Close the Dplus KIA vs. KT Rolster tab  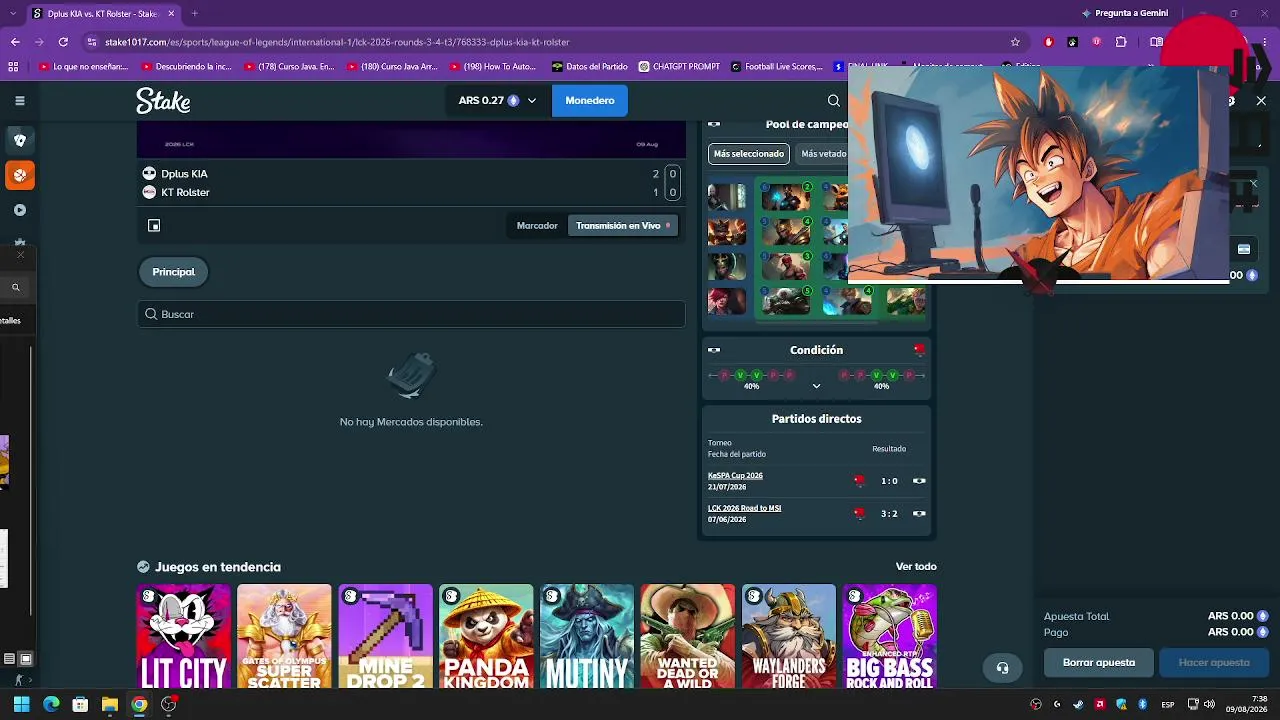tap(172, 13)
